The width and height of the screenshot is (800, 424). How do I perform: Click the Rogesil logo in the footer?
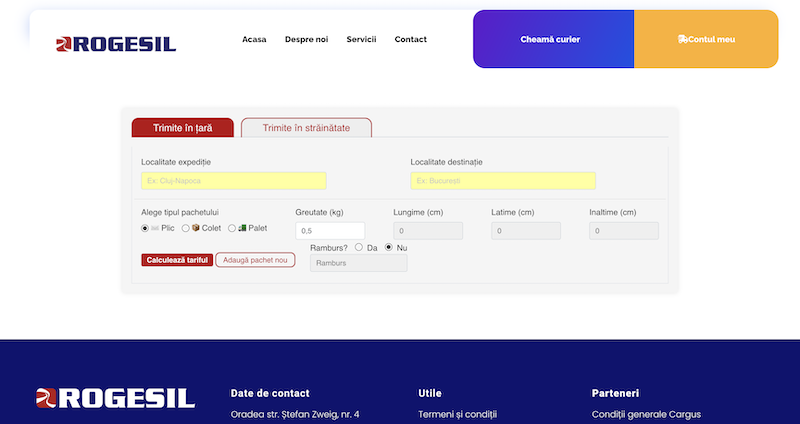point(115,397)
